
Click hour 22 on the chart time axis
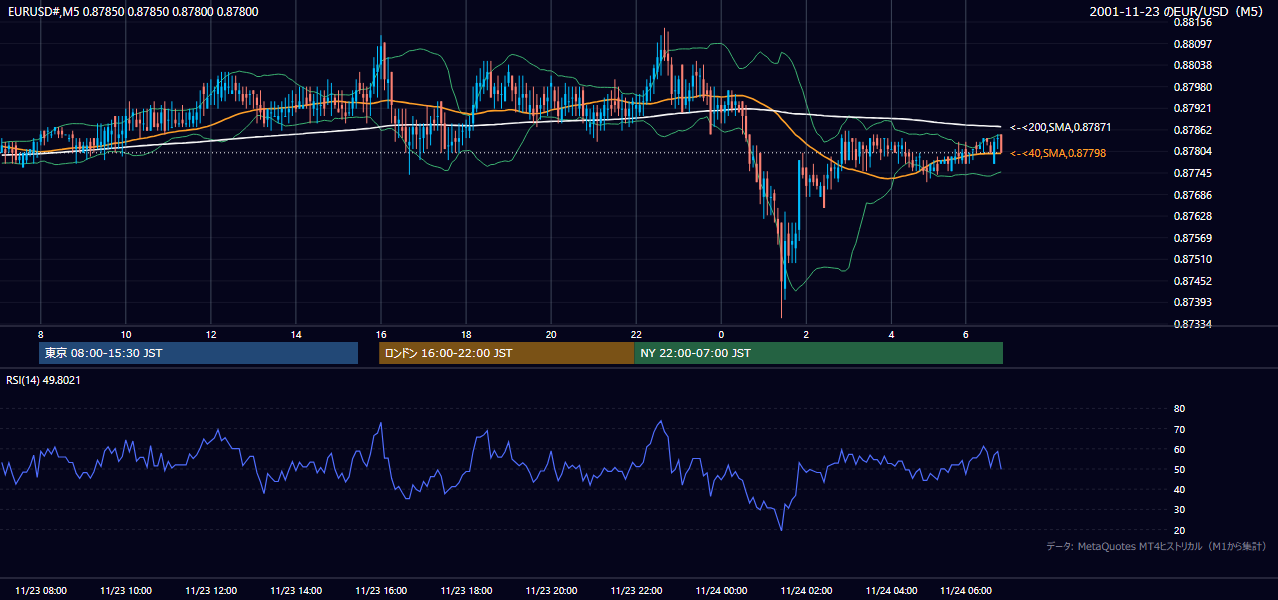point(636,334)
